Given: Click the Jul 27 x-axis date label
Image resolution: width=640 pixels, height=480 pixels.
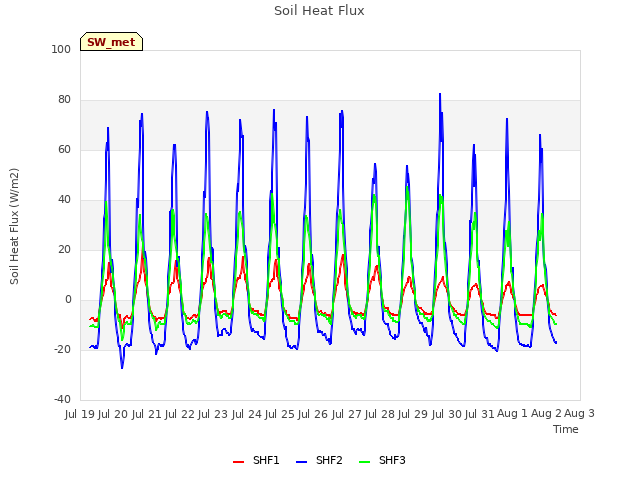Looking at the screenshot, I should tap(347, 414).
